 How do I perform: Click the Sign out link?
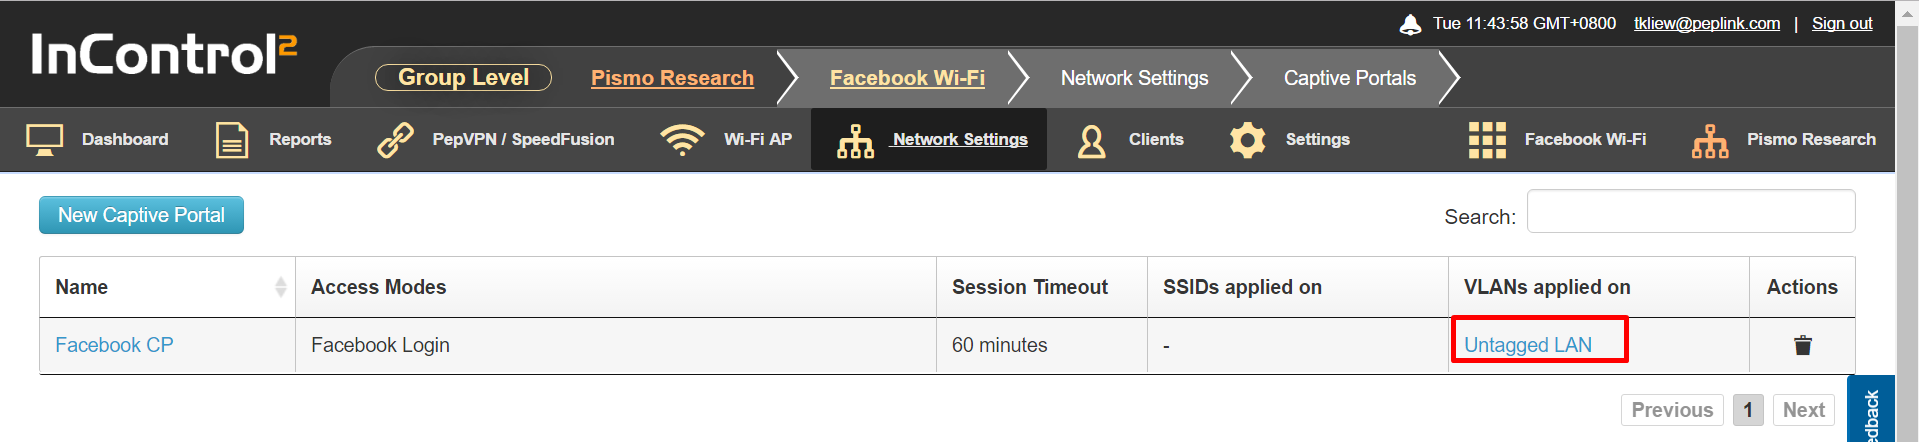click(1842, 23)
